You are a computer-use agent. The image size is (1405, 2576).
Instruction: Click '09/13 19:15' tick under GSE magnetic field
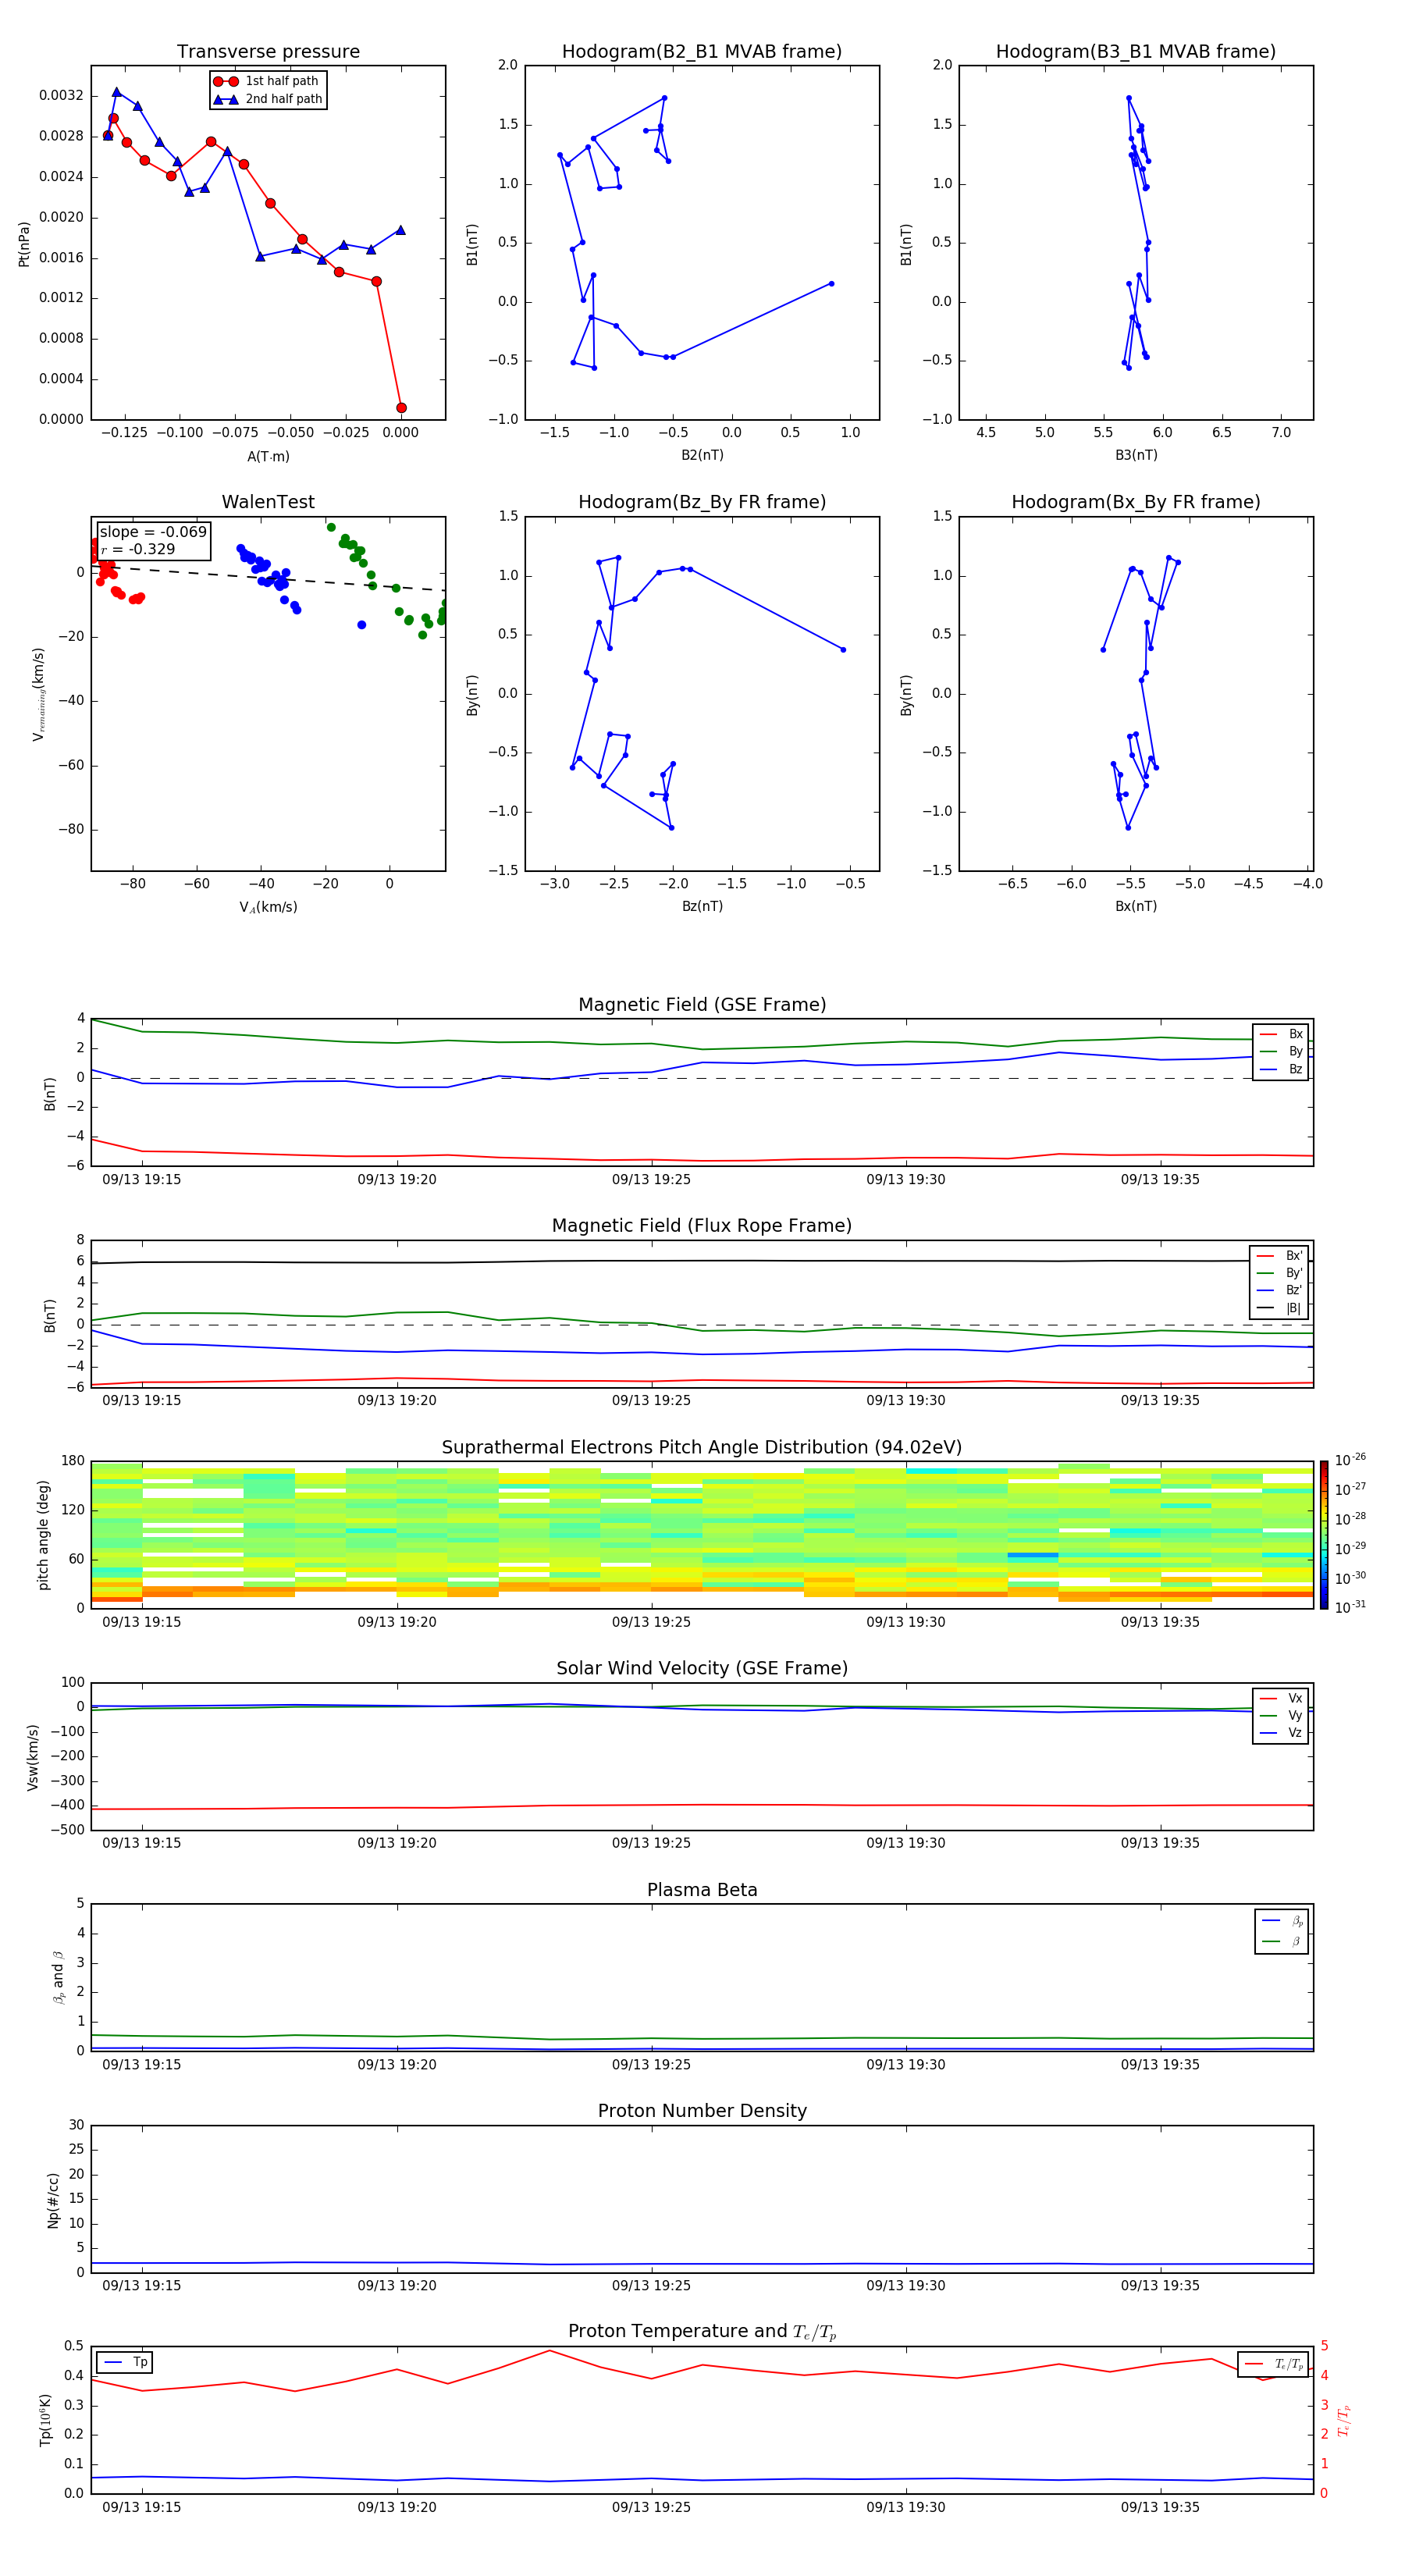coord(142,1180)
